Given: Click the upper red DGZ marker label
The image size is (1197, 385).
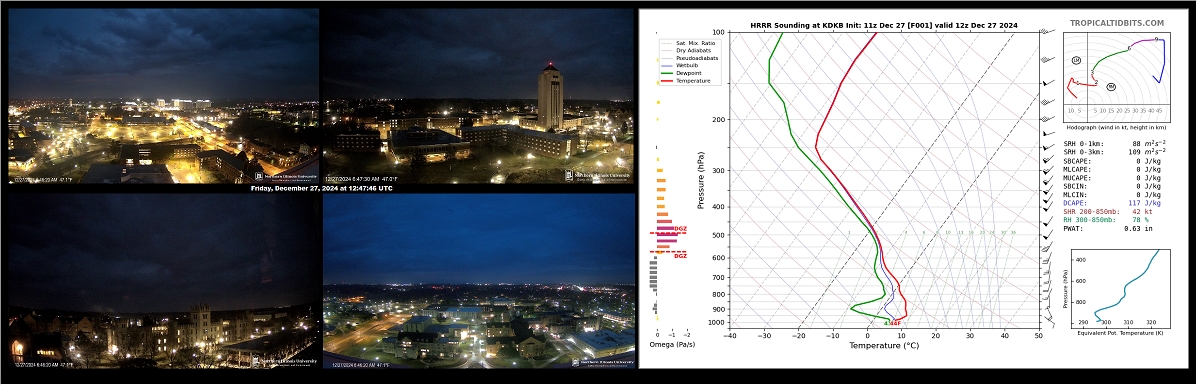Looking at the screenshot, I should [x=680, y=229].
